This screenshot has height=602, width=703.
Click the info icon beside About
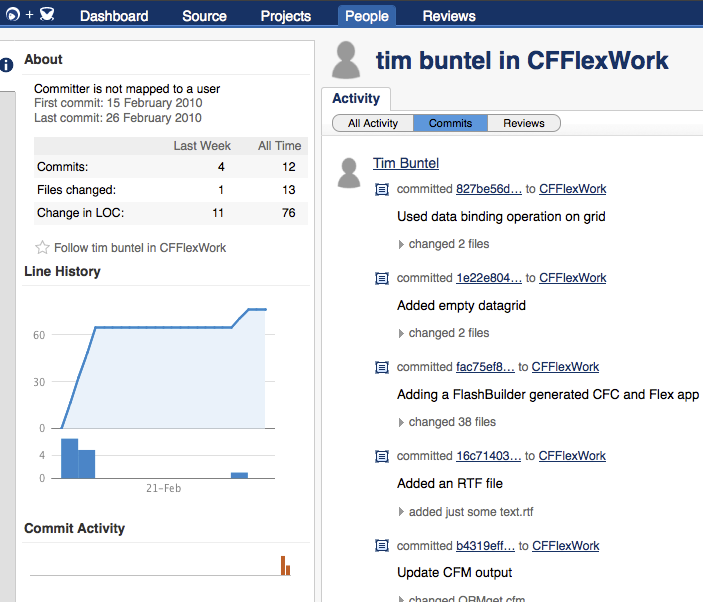[x=7, y=65]
